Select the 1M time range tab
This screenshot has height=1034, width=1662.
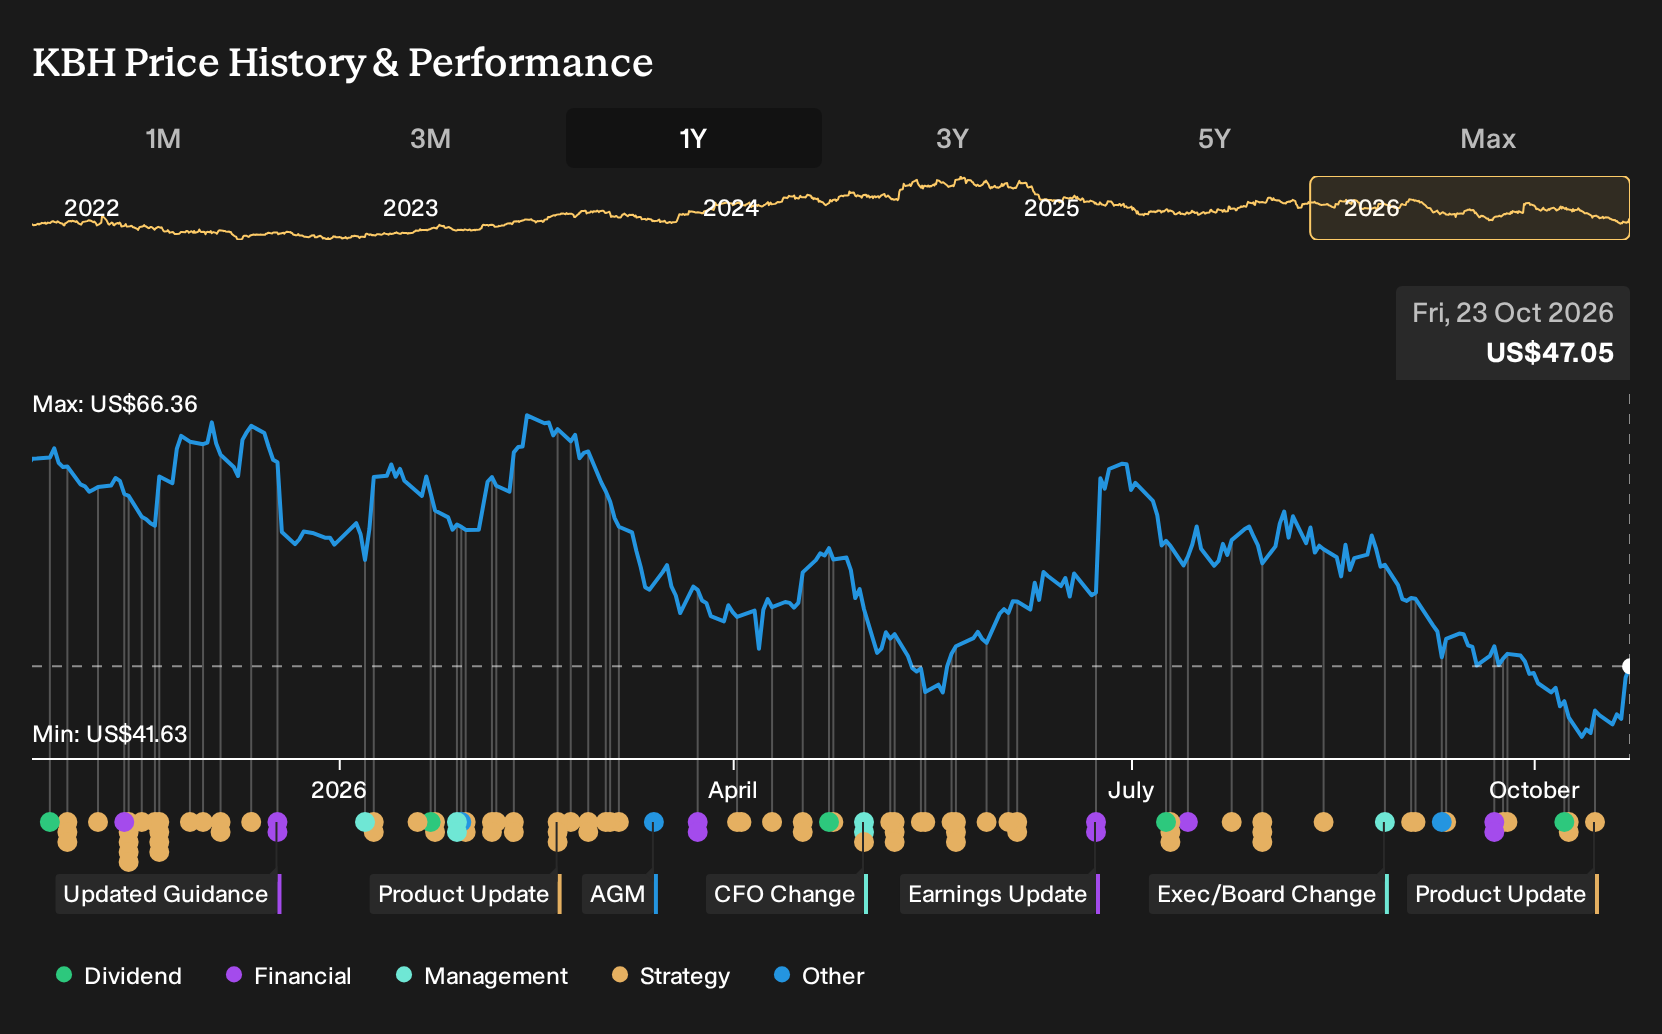[x=163, y=138]
